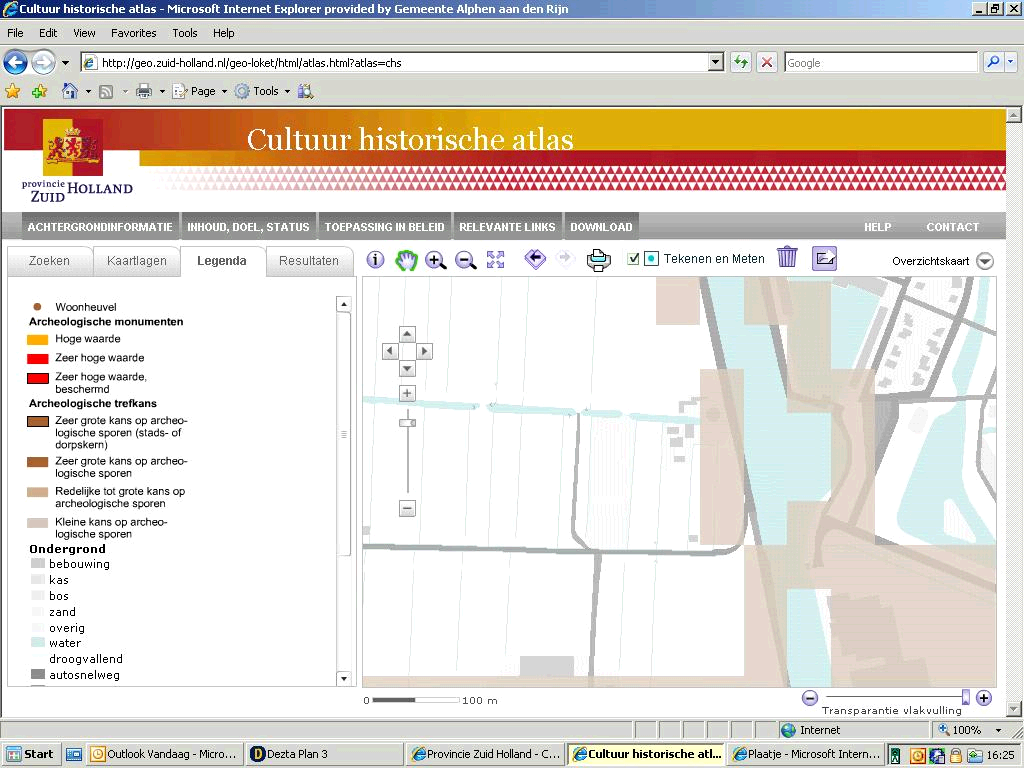Expand the Overzichtskaart dropdown arrow
1024x768 pixels.
tap(985, 261)
